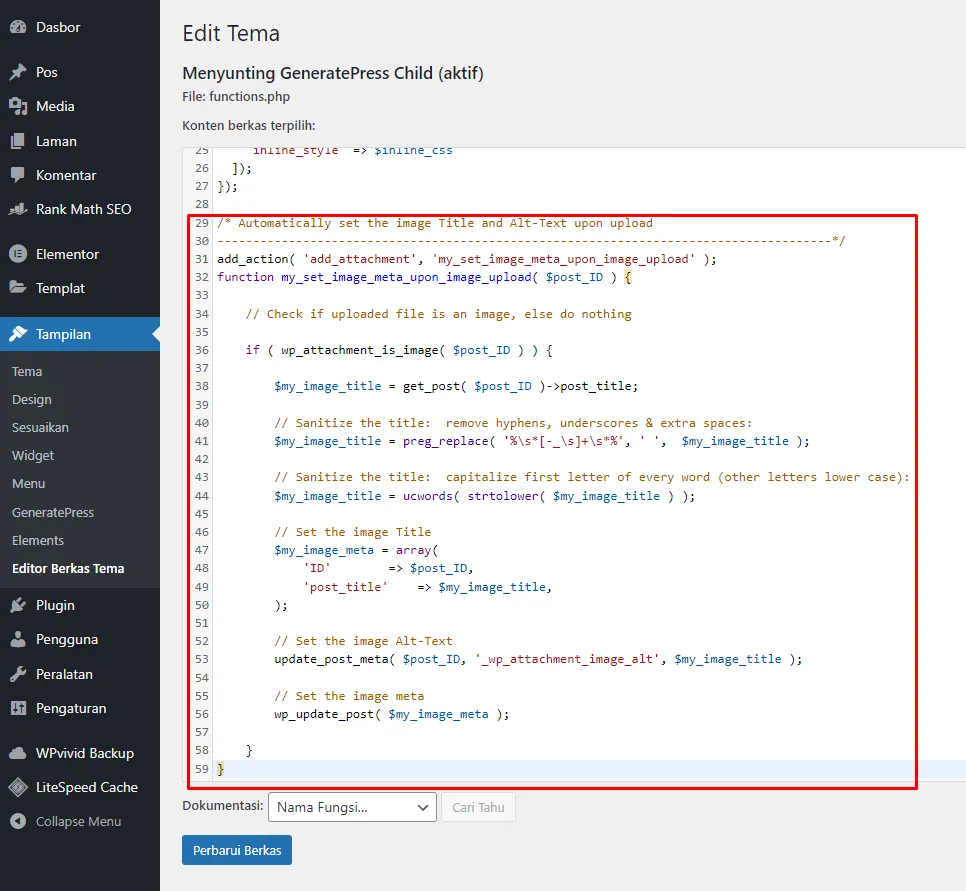
Task: Click the ucwords strtolower line 44
Action: tap(485, 496)
